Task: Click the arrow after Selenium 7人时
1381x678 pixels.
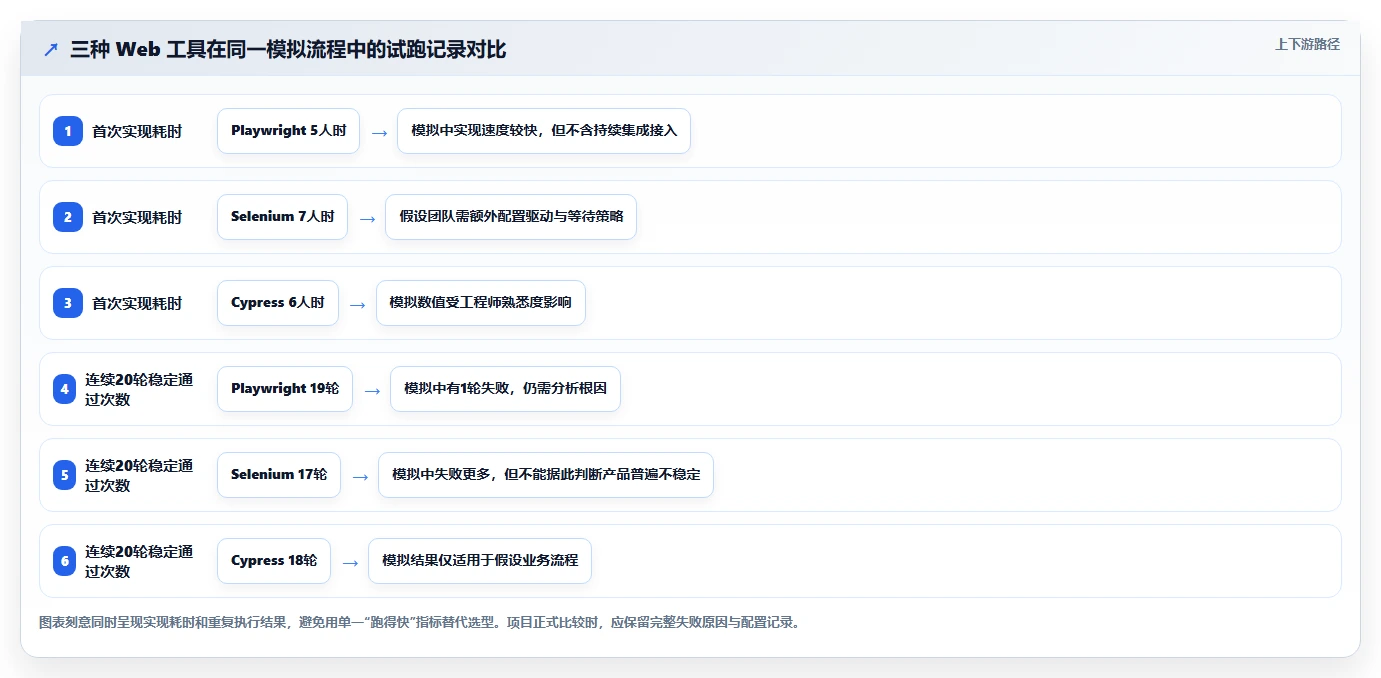Action: pos(367,218)
